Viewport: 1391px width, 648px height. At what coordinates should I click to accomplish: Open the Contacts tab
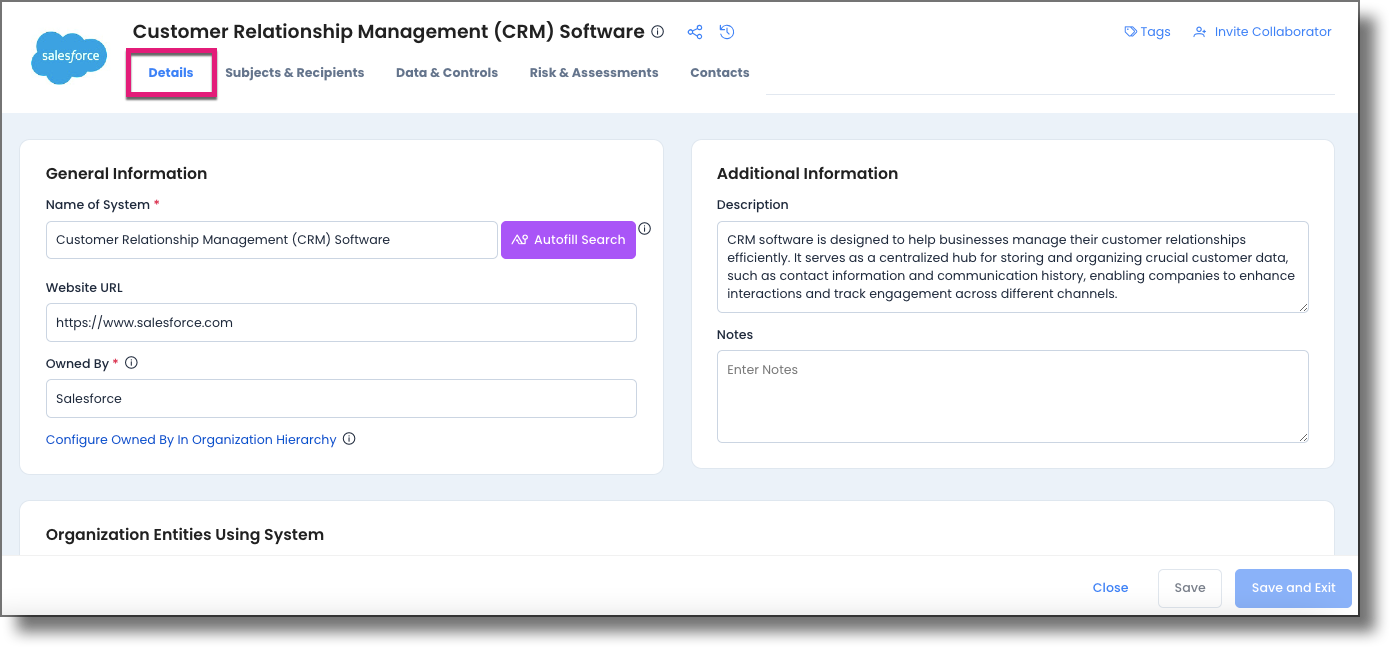(720, 73)
